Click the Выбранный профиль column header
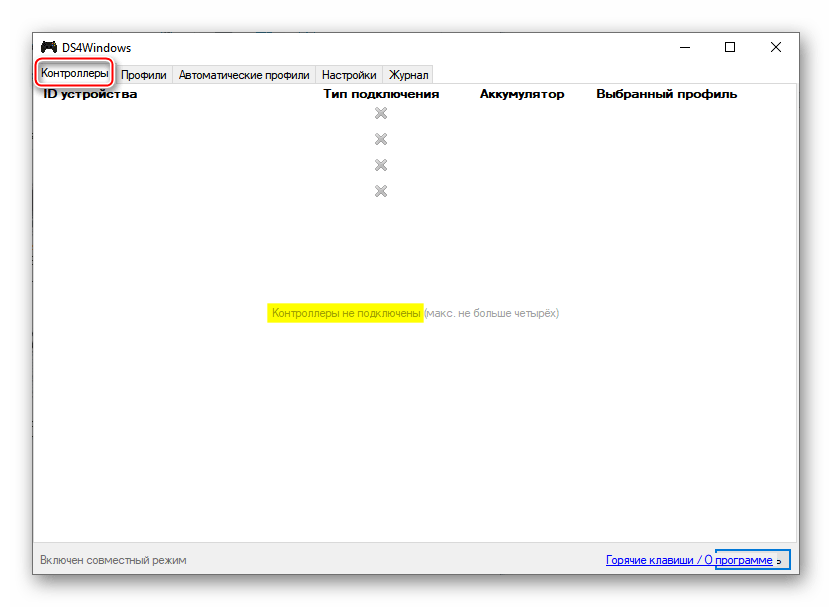The height and width of the screenshot is (607, 832). point(666,94)
